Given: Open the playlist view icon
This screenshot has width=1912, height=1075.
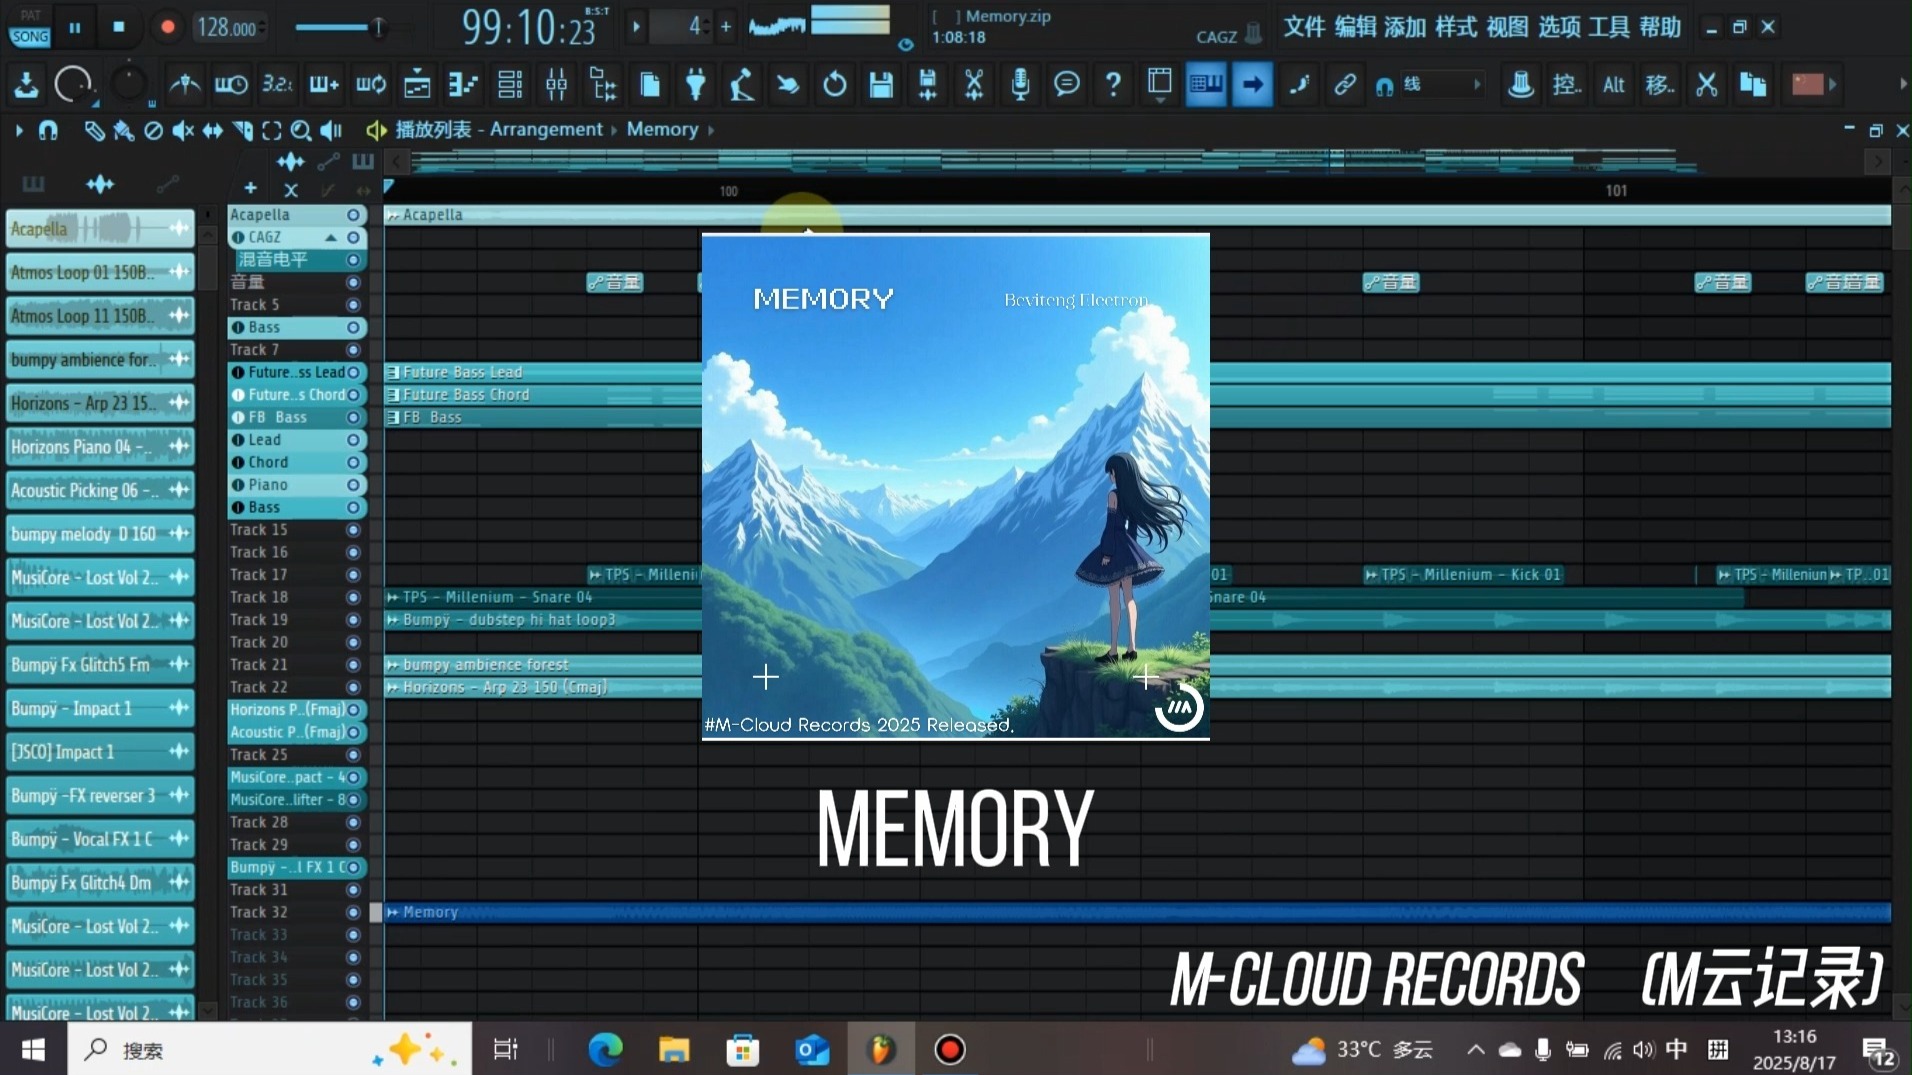Looking at the screenshot, I should tap(417, 85).
